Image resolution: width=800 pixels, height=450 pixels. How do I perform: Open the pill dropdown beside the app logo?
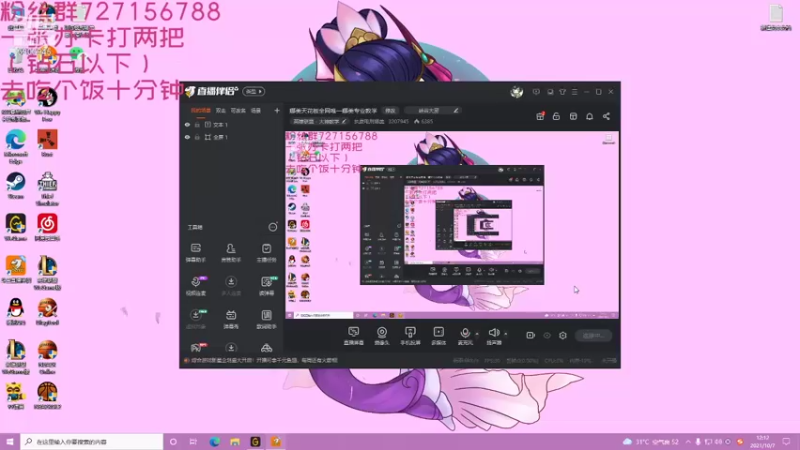pos(254,91)
